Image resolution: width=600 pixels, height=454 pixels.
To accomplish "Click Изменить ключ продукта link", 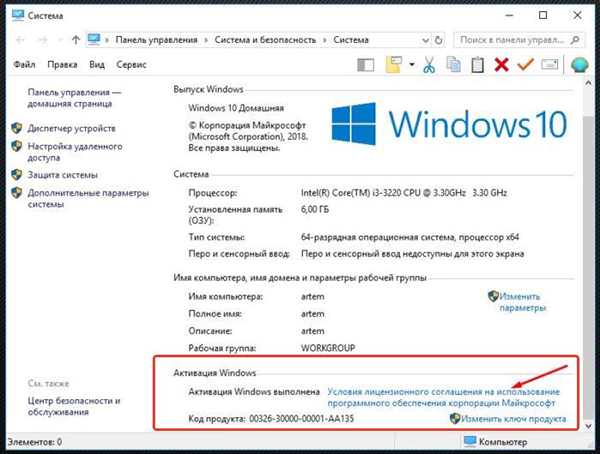I will (x=513, y=419).
